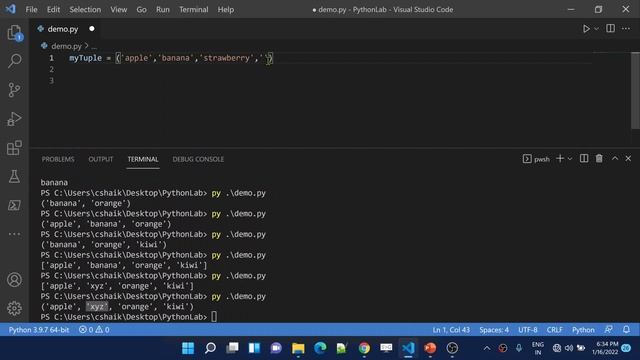640x360 pixels.
Task: Click the unsaved dot on demo.py tab
Action: click(x=91, y=29)
